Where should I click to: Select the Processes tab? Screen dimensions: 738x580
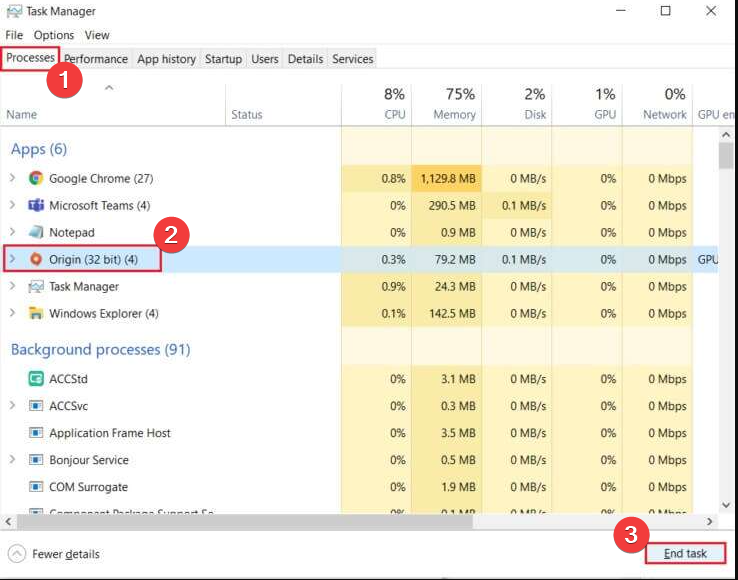30,58
